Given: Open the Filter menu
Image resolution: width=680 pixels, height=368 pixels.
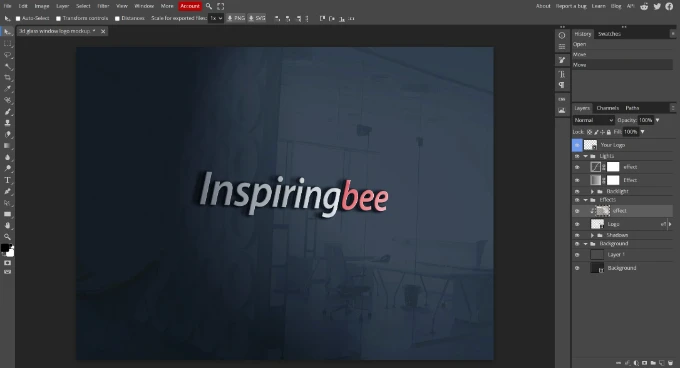Looking at the screenshot, I should click(103, 6).
